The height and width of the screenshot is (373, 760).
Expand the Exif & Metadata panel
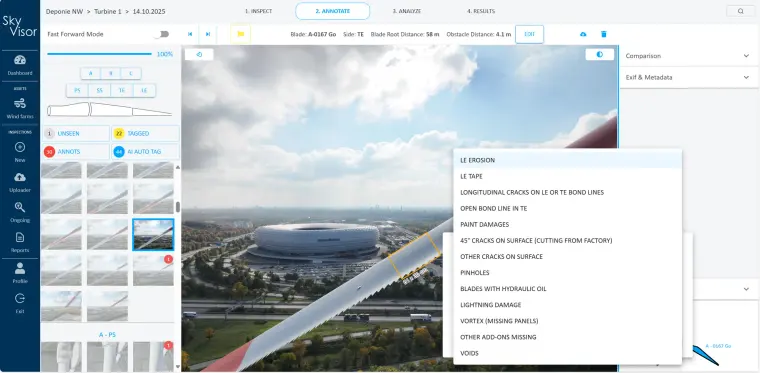pos(688,77)
